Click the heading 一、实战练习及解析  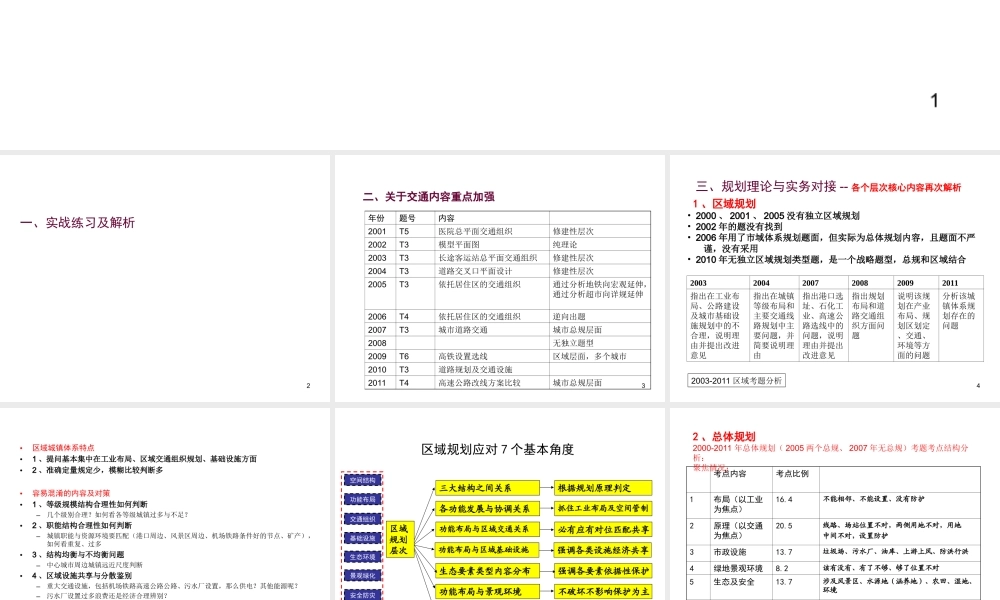point(80,222)
